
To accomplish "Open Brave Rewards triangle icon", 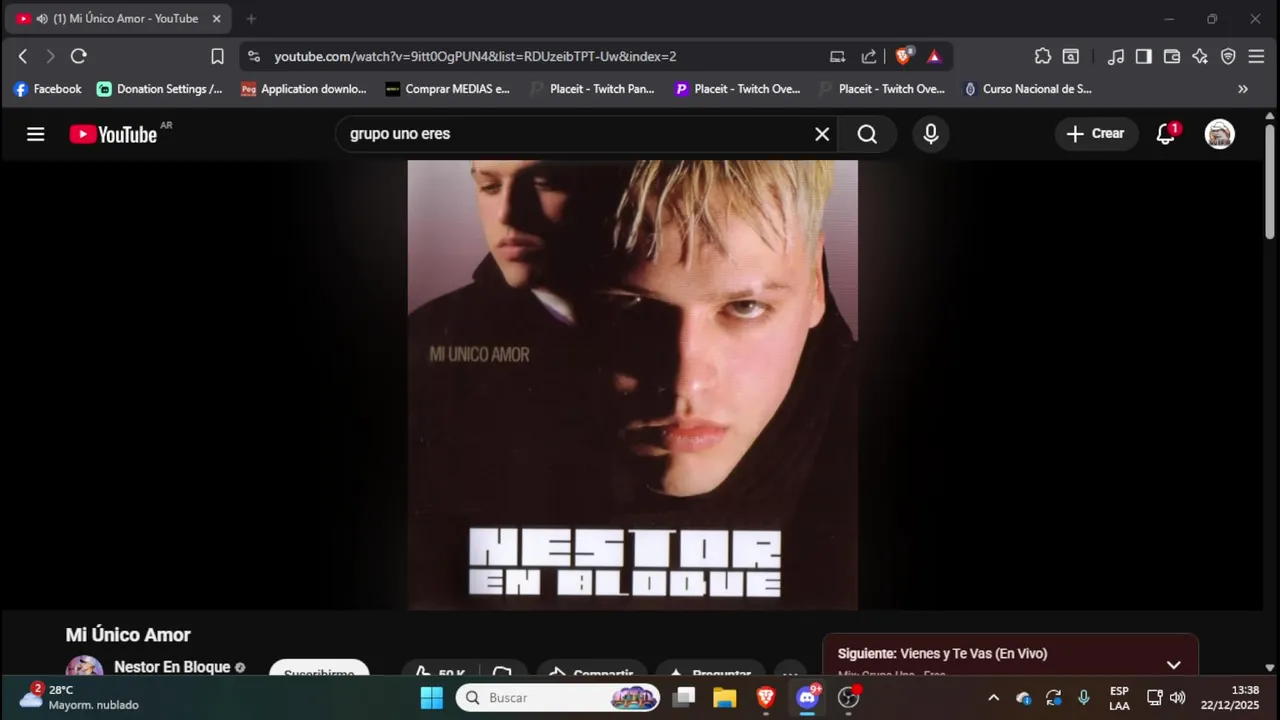I will pyautogui.click(x=934, y=57).
